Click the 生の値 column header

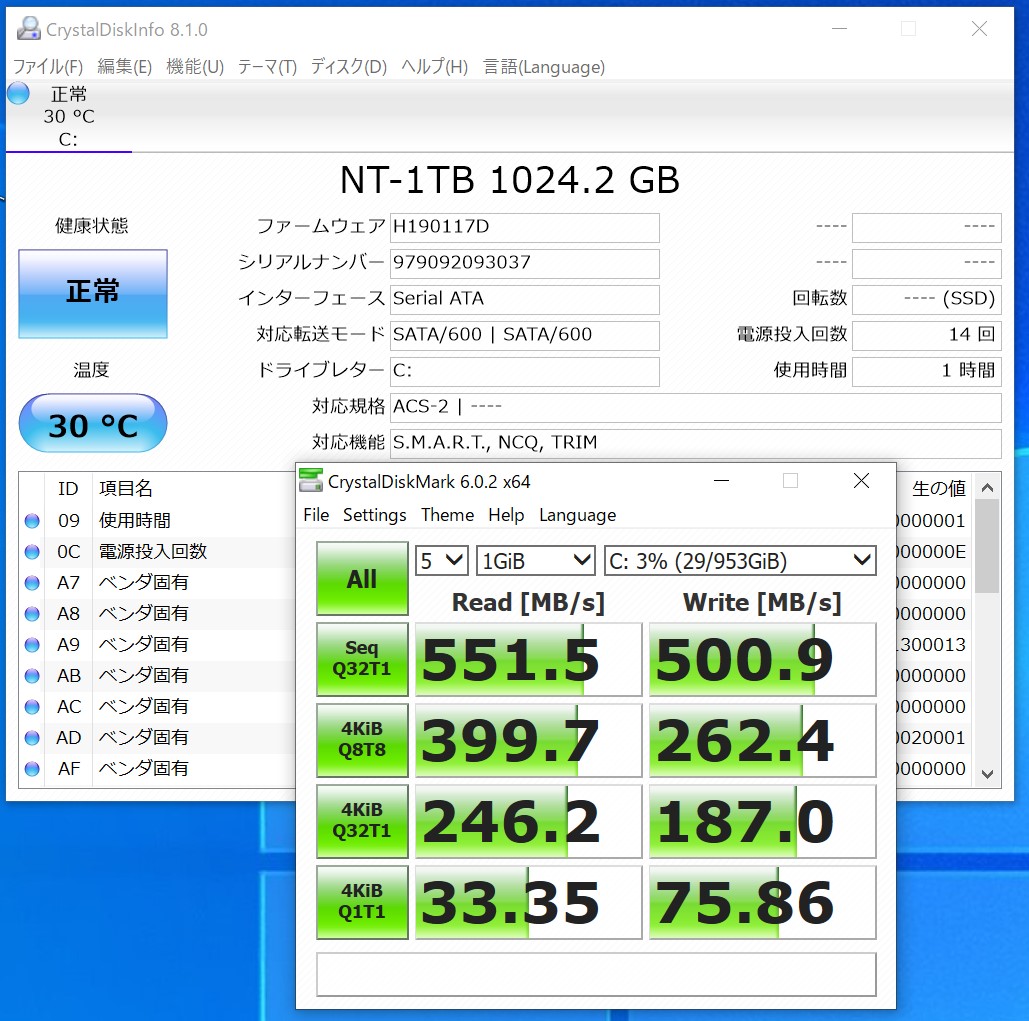coord(938,488)
